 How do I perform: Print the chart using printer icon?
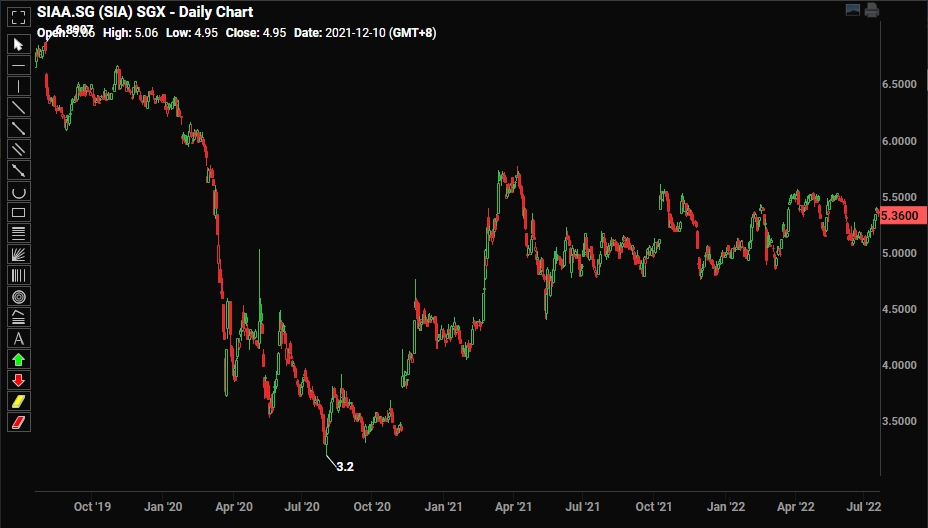[x=872, y=10]
